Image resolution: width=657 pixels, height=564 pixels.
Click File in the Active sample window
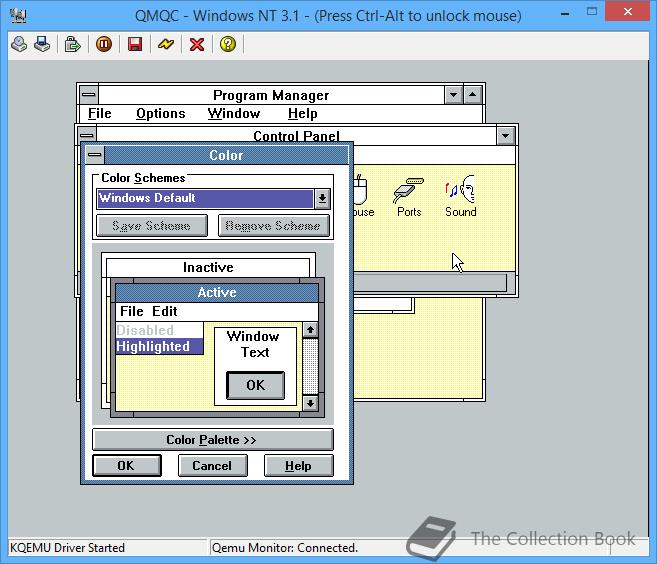(x=132, y=311)
